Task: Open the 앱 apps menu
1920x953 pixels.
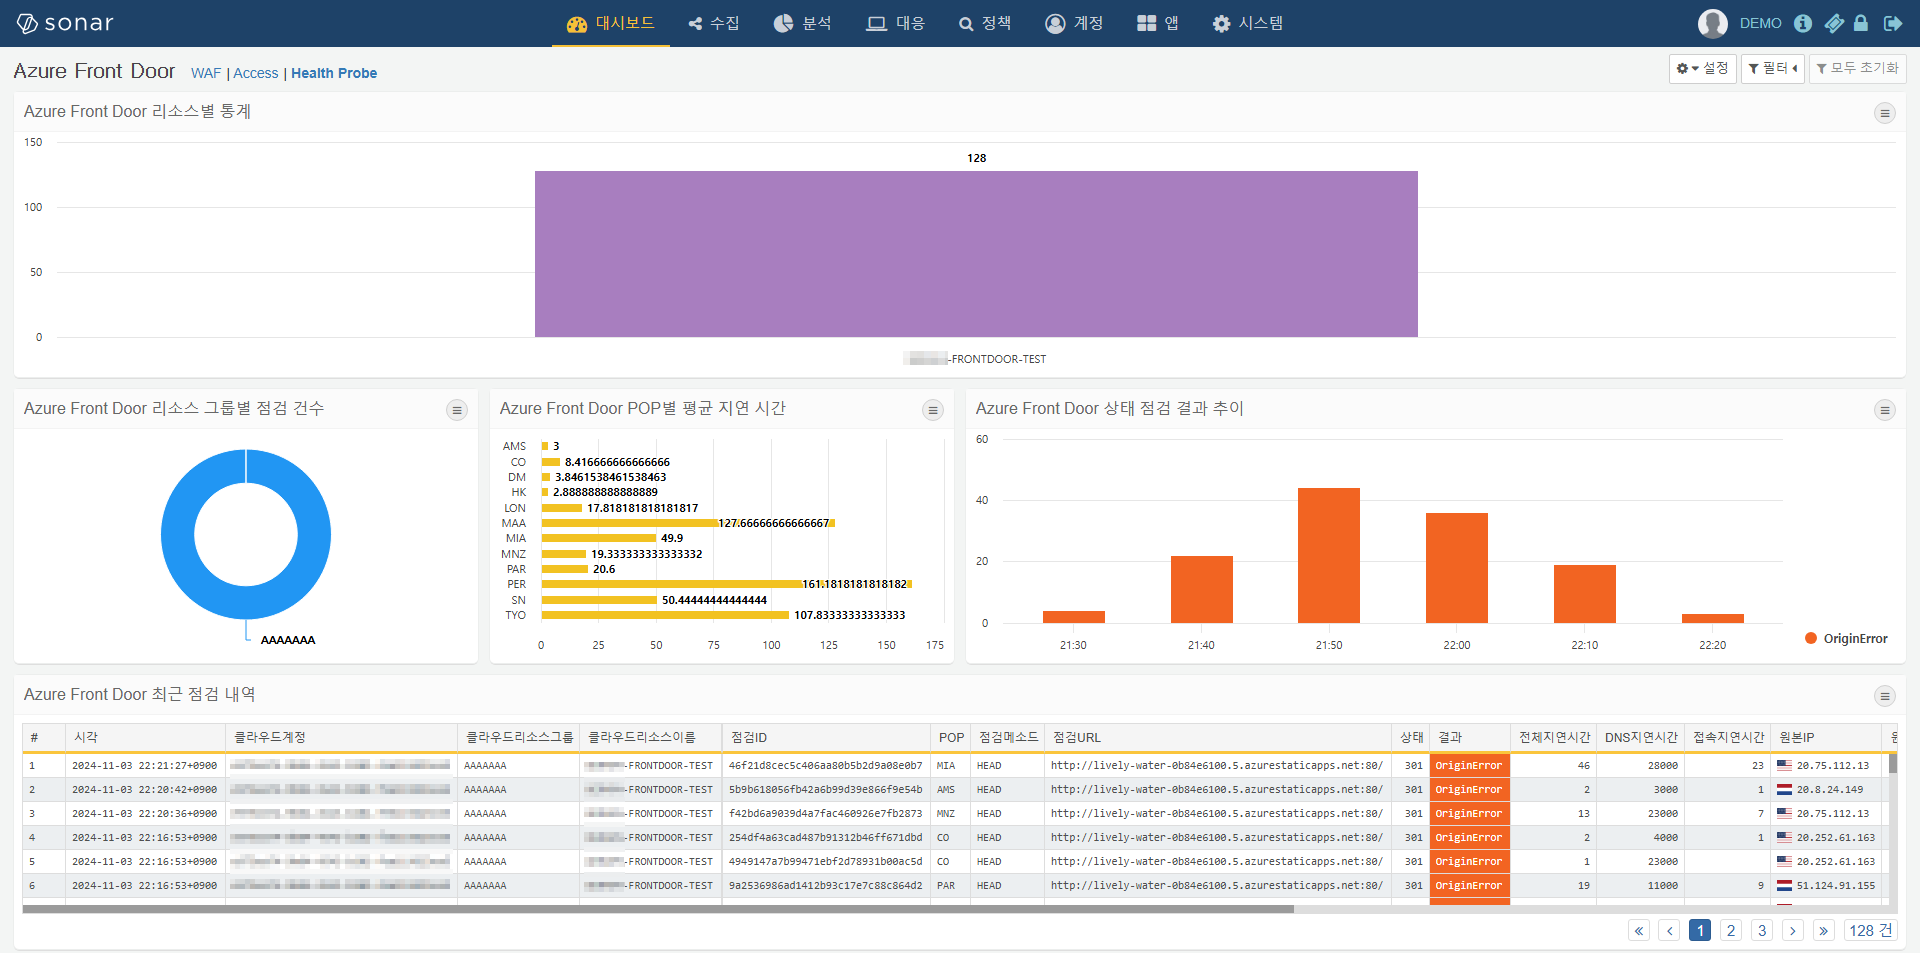Action: pos(1158,23)
